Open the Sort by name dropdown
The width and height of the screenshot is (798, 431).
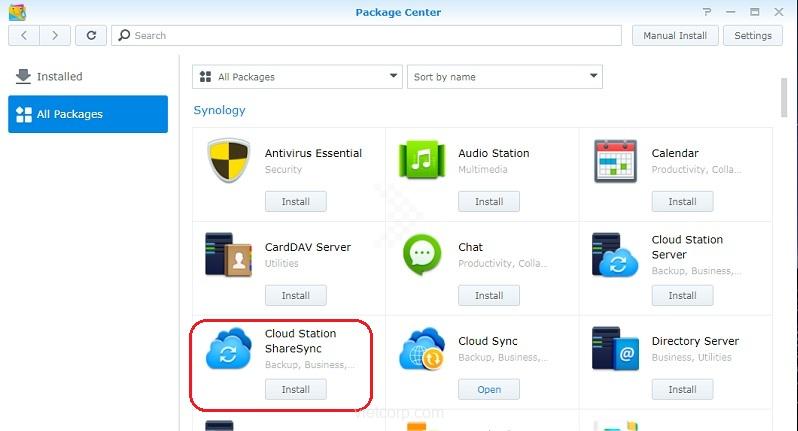coord(504,77)
